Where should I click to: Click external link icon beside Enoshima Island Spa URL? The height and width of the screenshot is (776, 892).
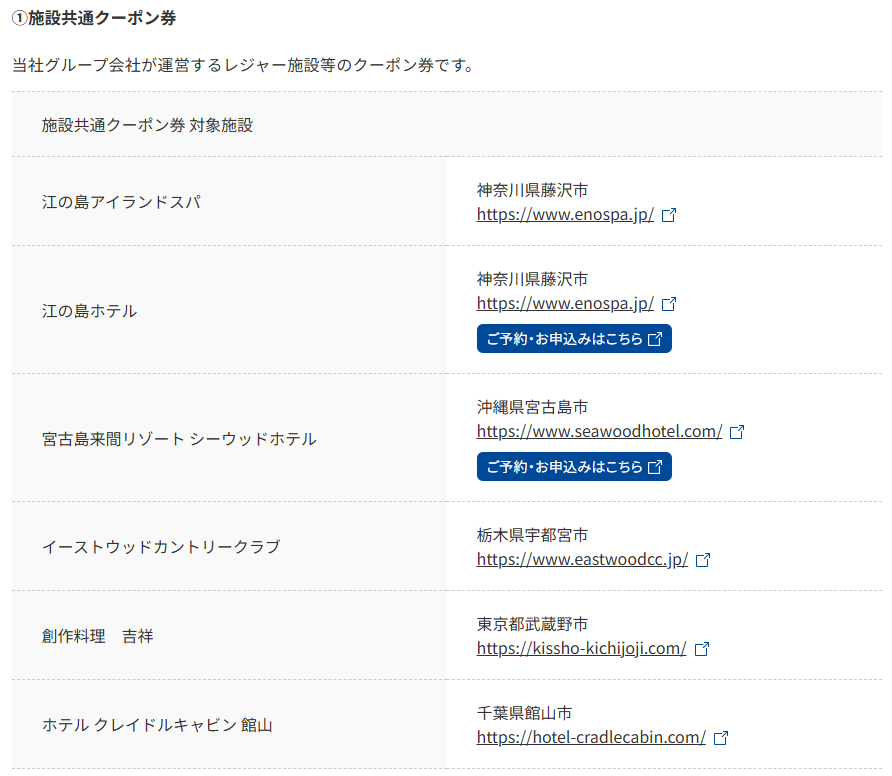point(670,215)
